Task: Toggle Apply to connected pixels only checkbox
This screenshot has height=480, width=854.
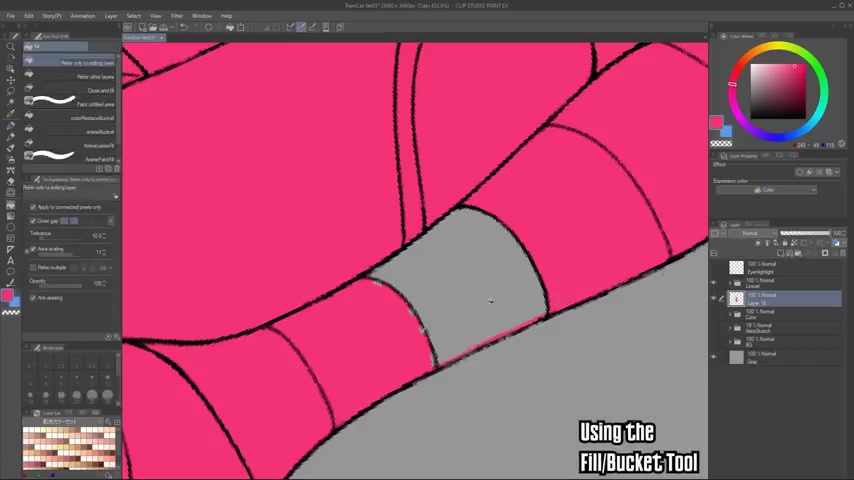Action: coord(33,207)
